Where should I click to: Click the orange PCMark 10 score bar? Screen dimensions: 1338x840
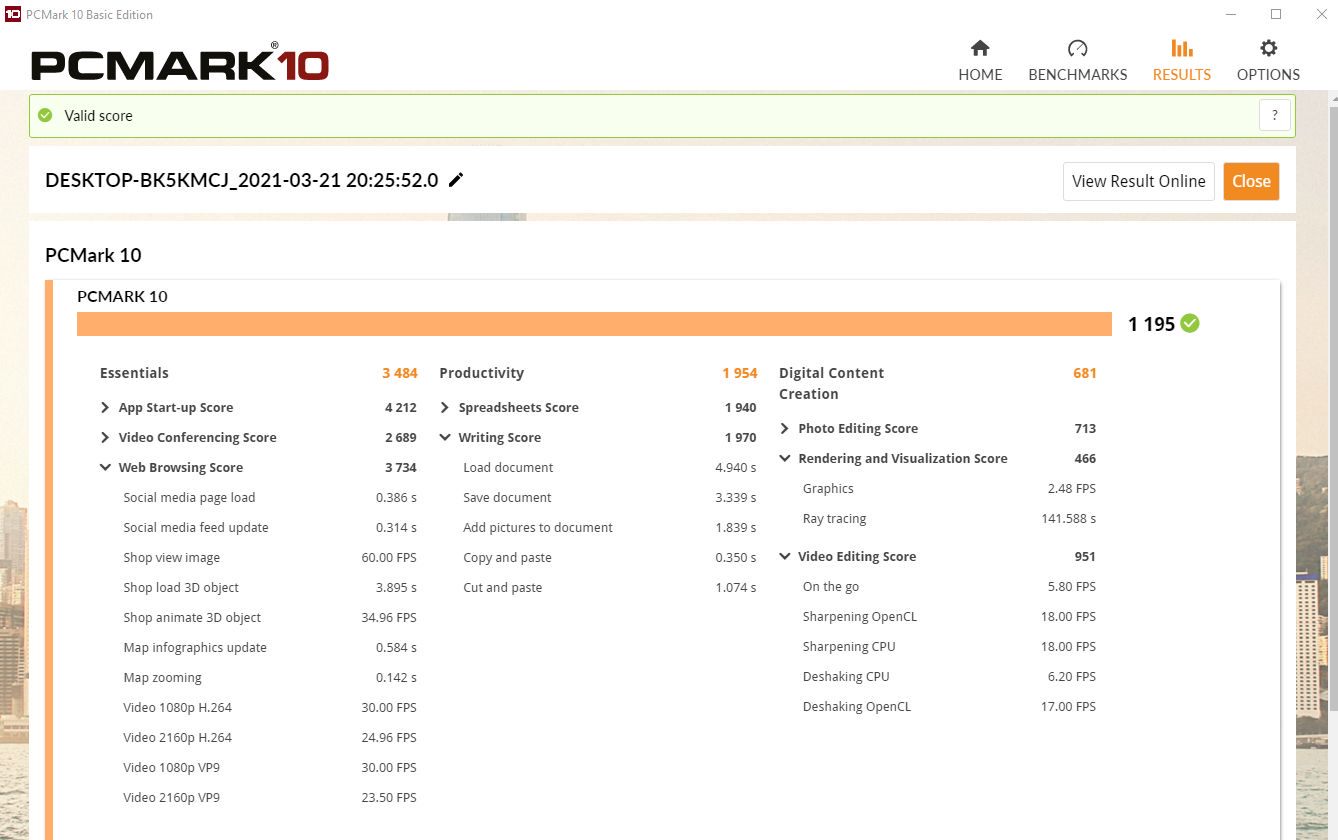coord(594,324)
